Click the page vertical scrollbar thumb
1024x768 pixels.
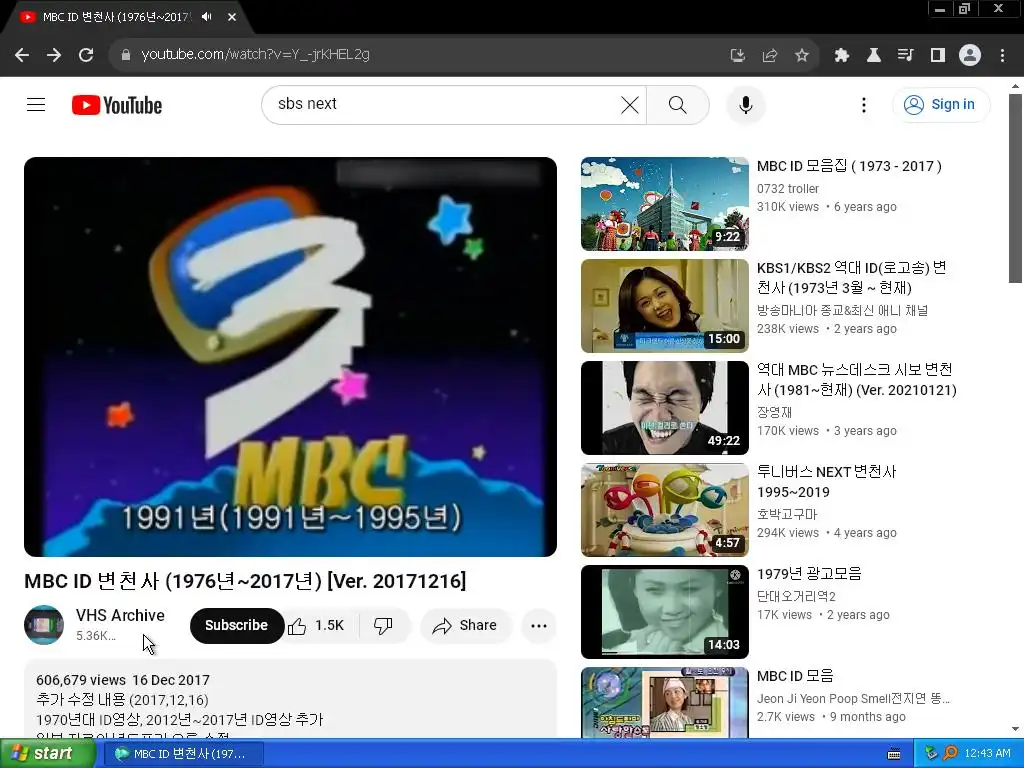(1015, 188)
